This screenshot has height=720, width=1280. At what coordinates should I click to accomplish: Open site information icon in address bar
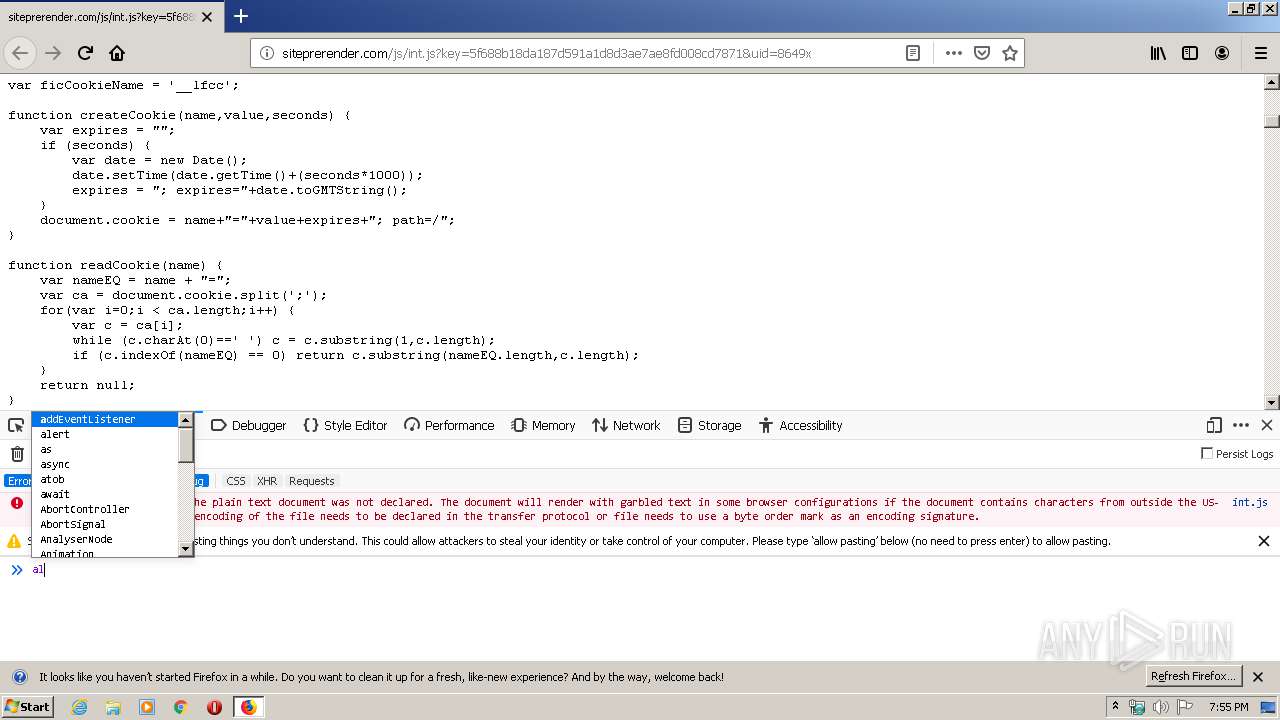click(x=267, y=53)
